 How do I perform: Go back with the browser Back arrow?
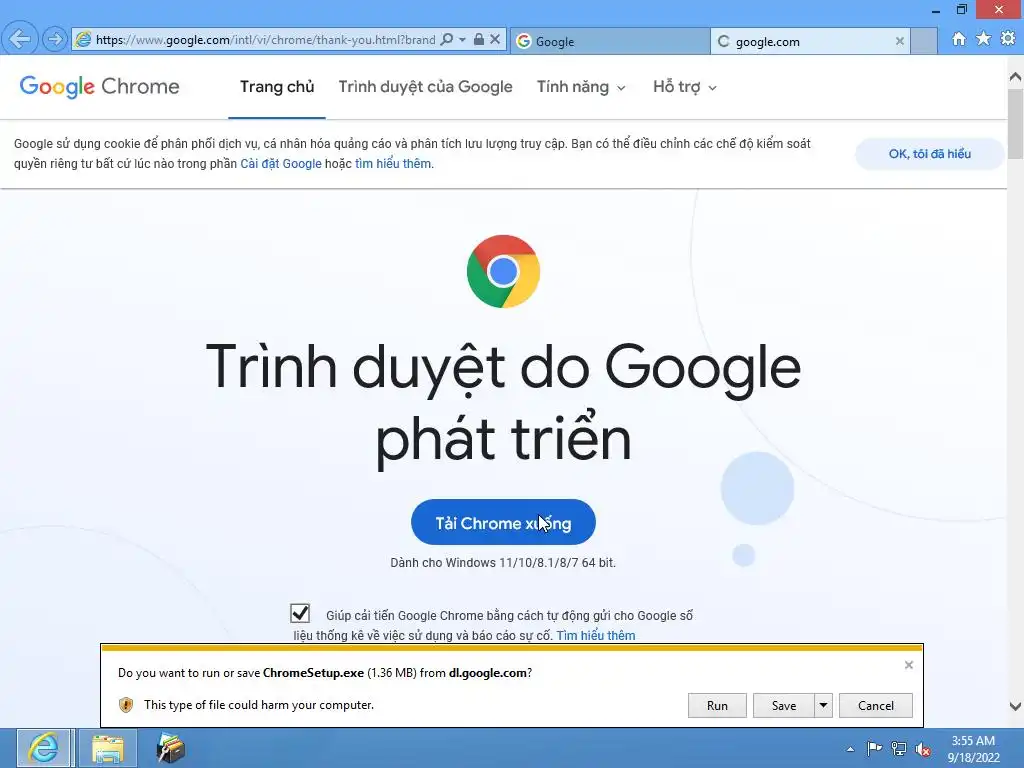(x=20, y=39)
